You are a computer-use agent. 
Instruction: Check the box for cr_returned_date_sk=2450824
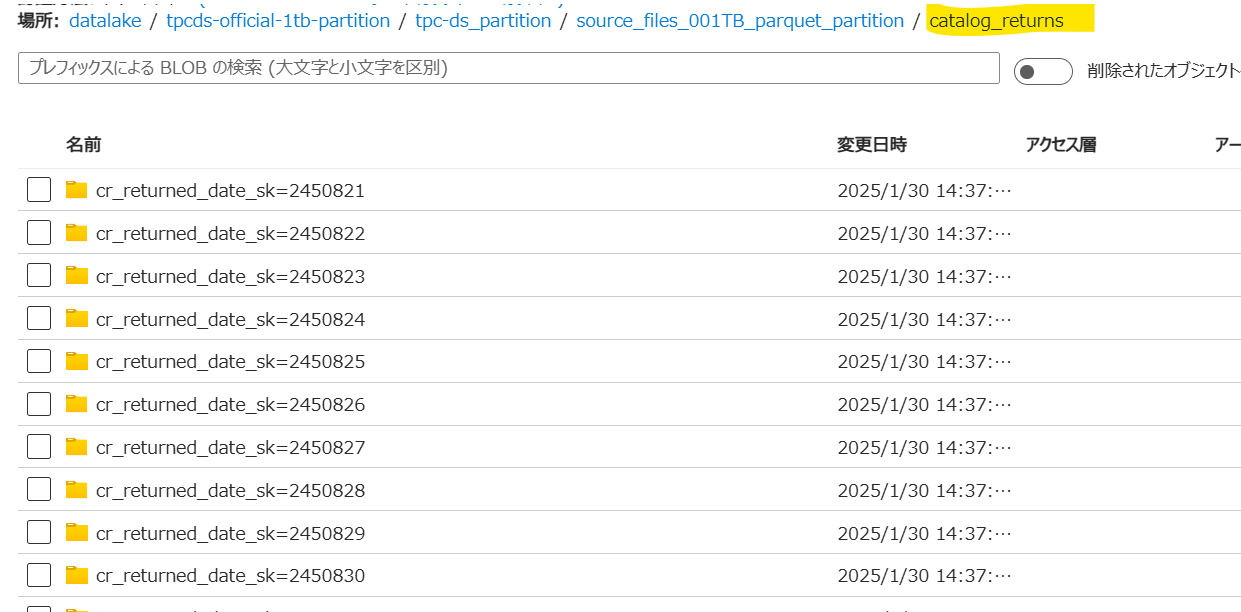(x=39, y=319)
